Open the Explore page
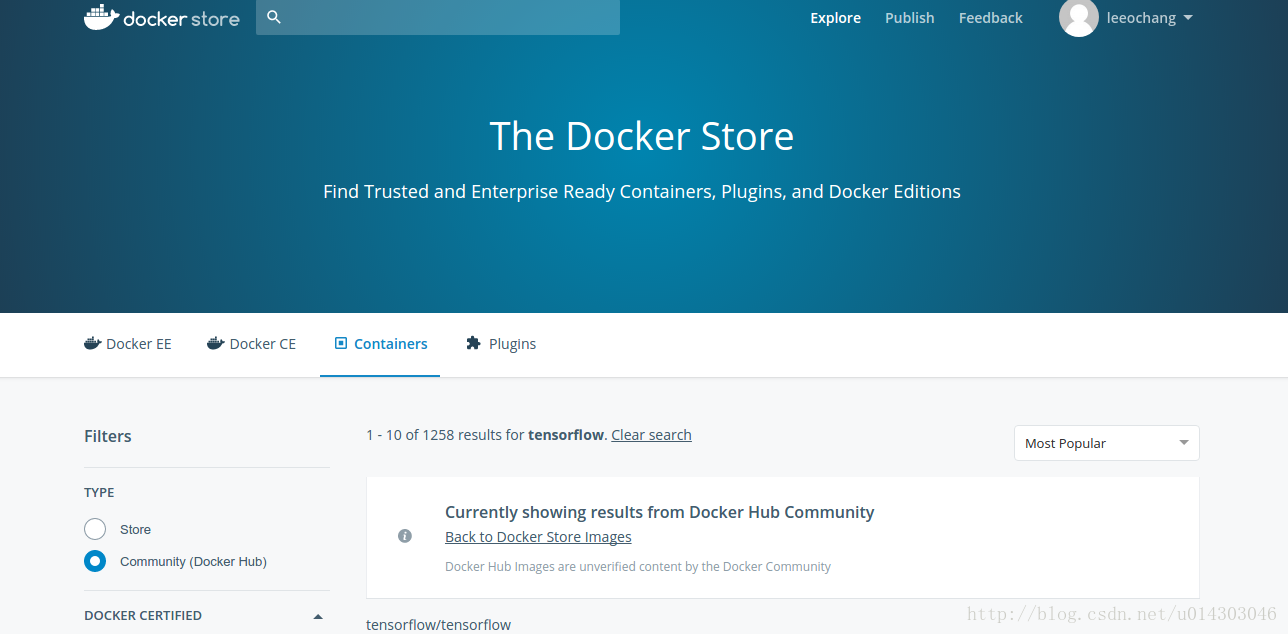The width and height of the screenshot is (1288, 634). (835, 18)
